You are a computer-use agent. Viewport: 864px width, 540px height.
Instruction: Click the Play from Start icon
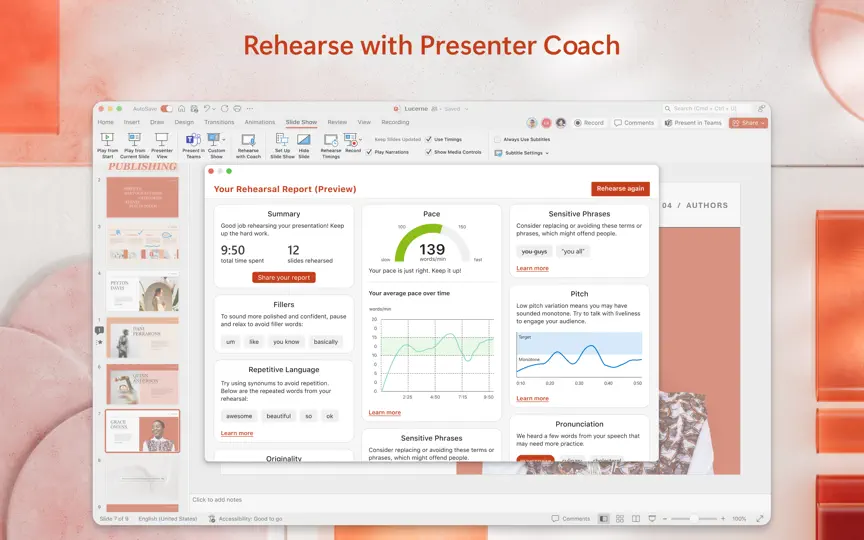(x=107, y=139)
